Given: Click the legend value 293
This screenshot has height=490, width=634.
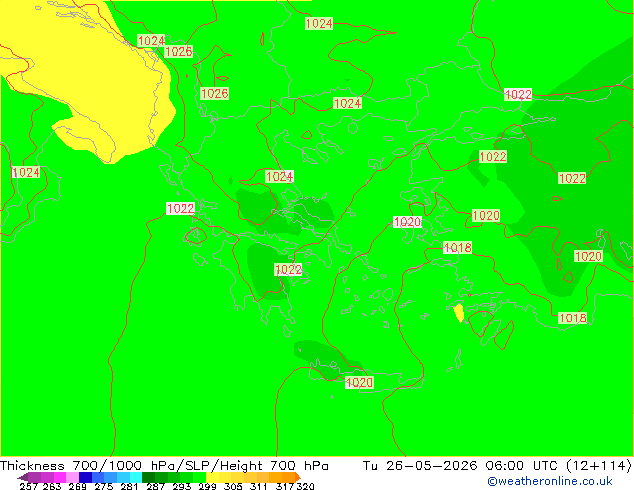Looking at the screenshot, I should point(182,486).
